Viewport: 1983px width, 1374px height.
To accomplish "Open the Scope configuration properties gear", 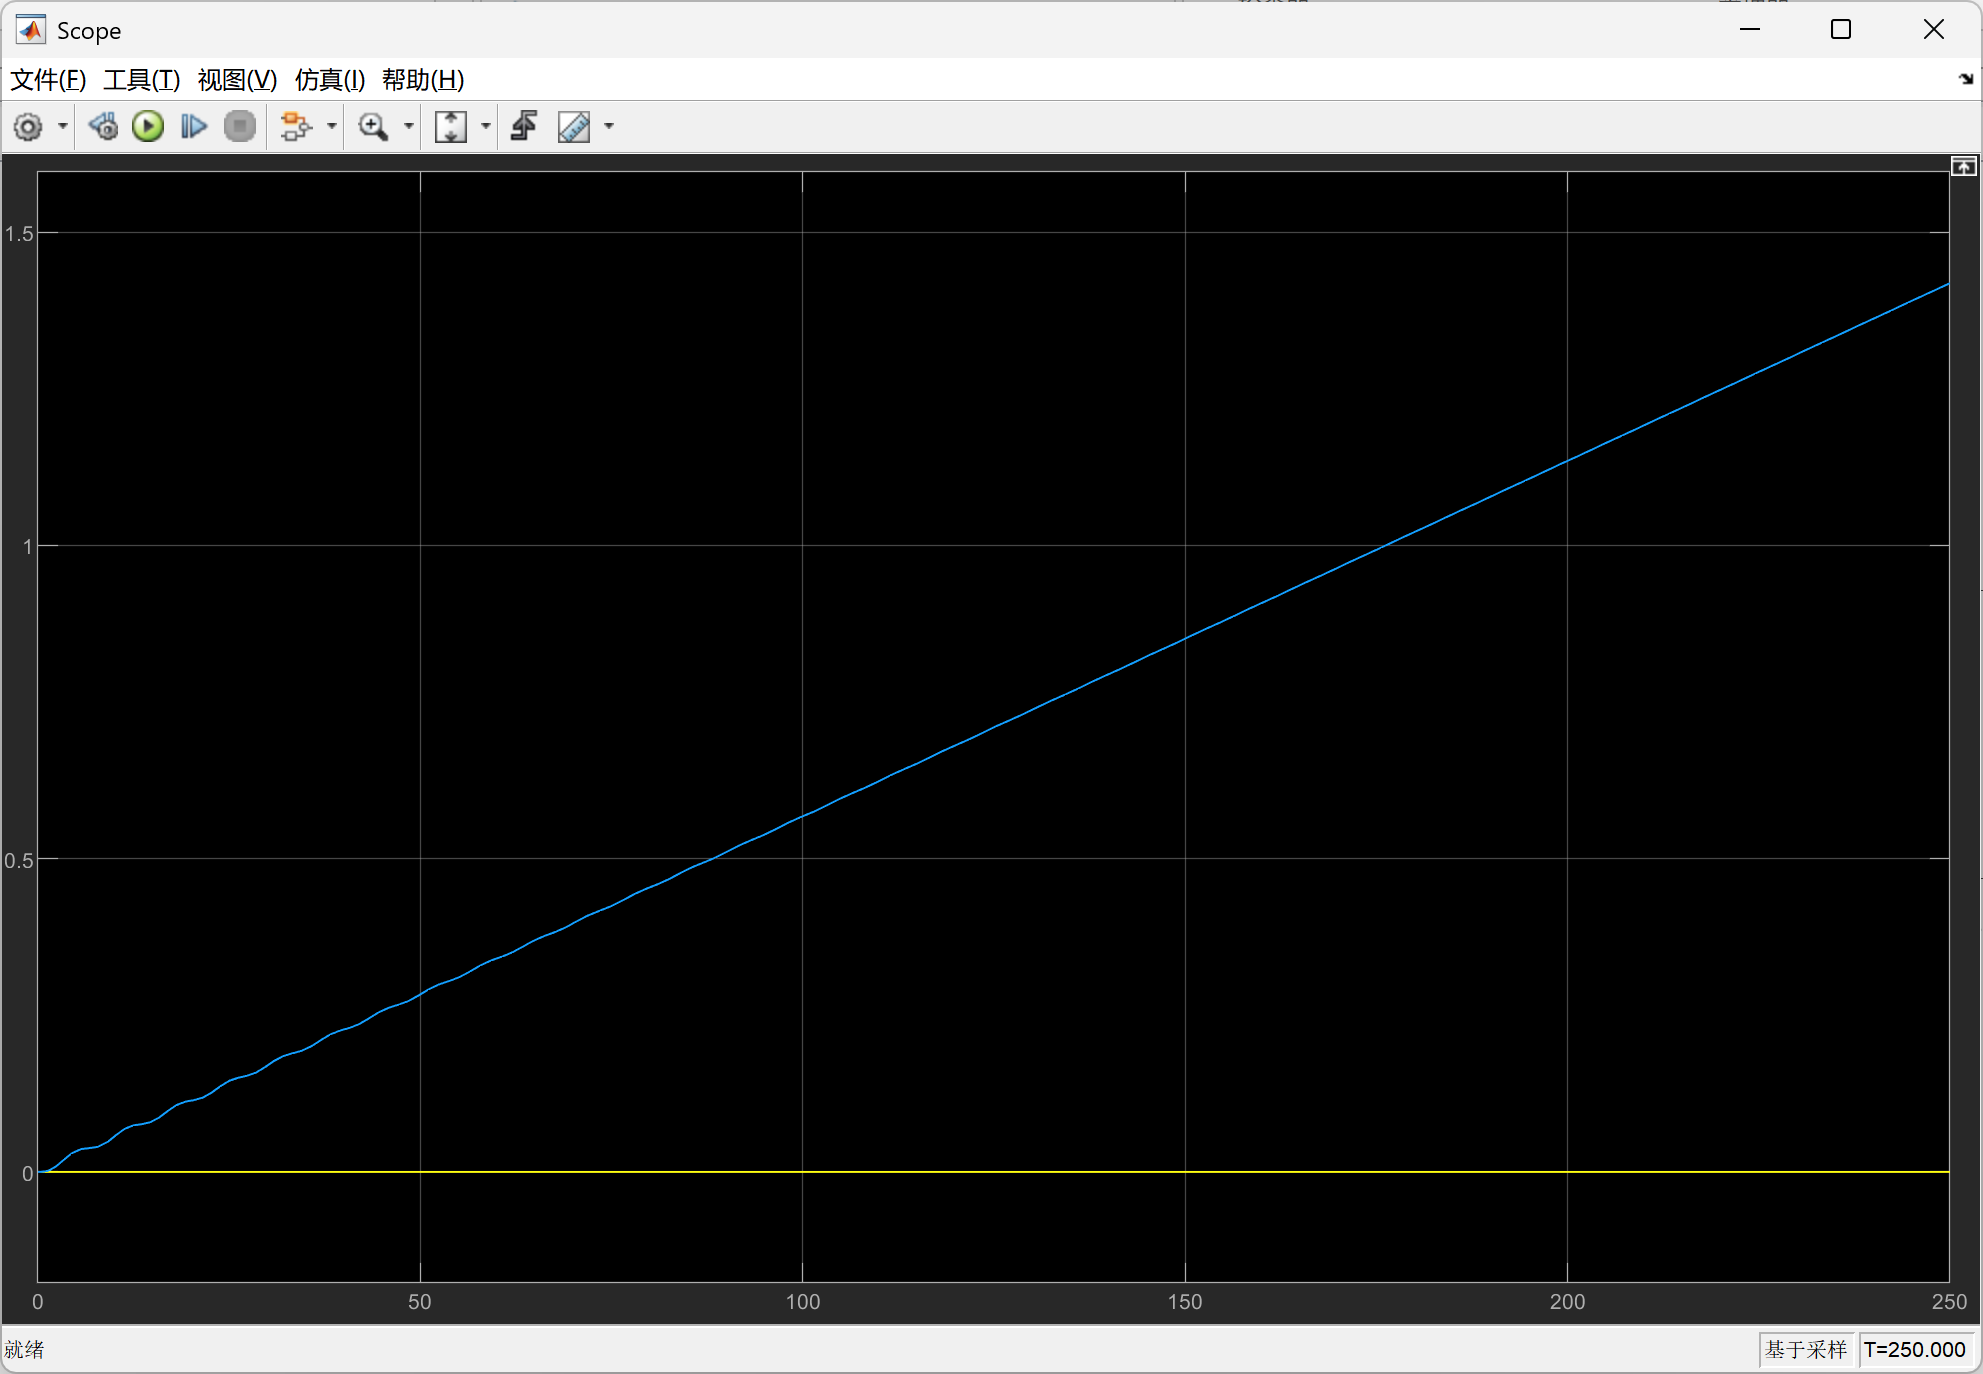I will click(x=27, y=126).
